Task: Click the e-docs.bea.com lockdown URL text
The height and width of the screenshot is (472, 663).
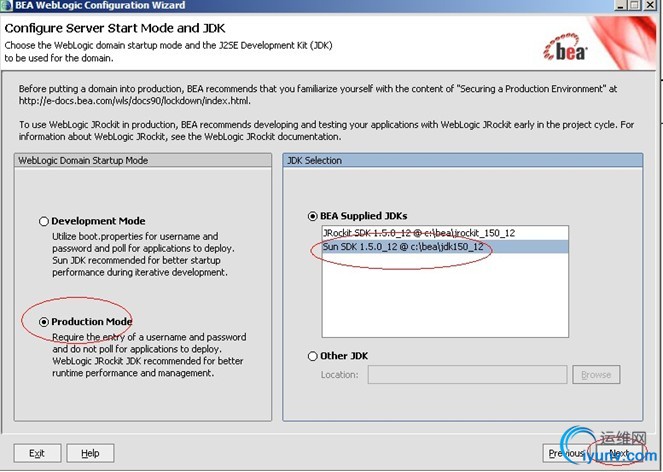Action: pos(134,101)
